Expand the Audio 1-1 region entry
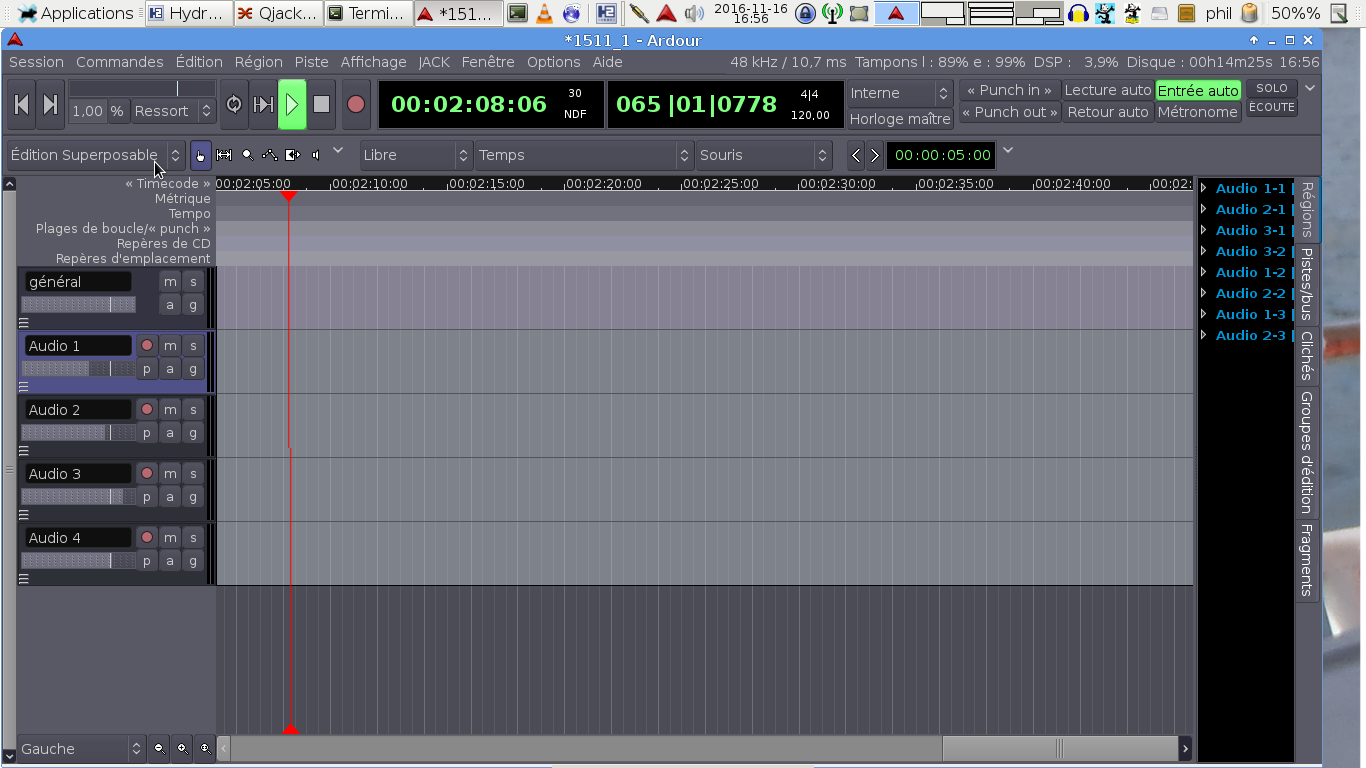Screen dimensions: 1366x768 click(1203, 188)
